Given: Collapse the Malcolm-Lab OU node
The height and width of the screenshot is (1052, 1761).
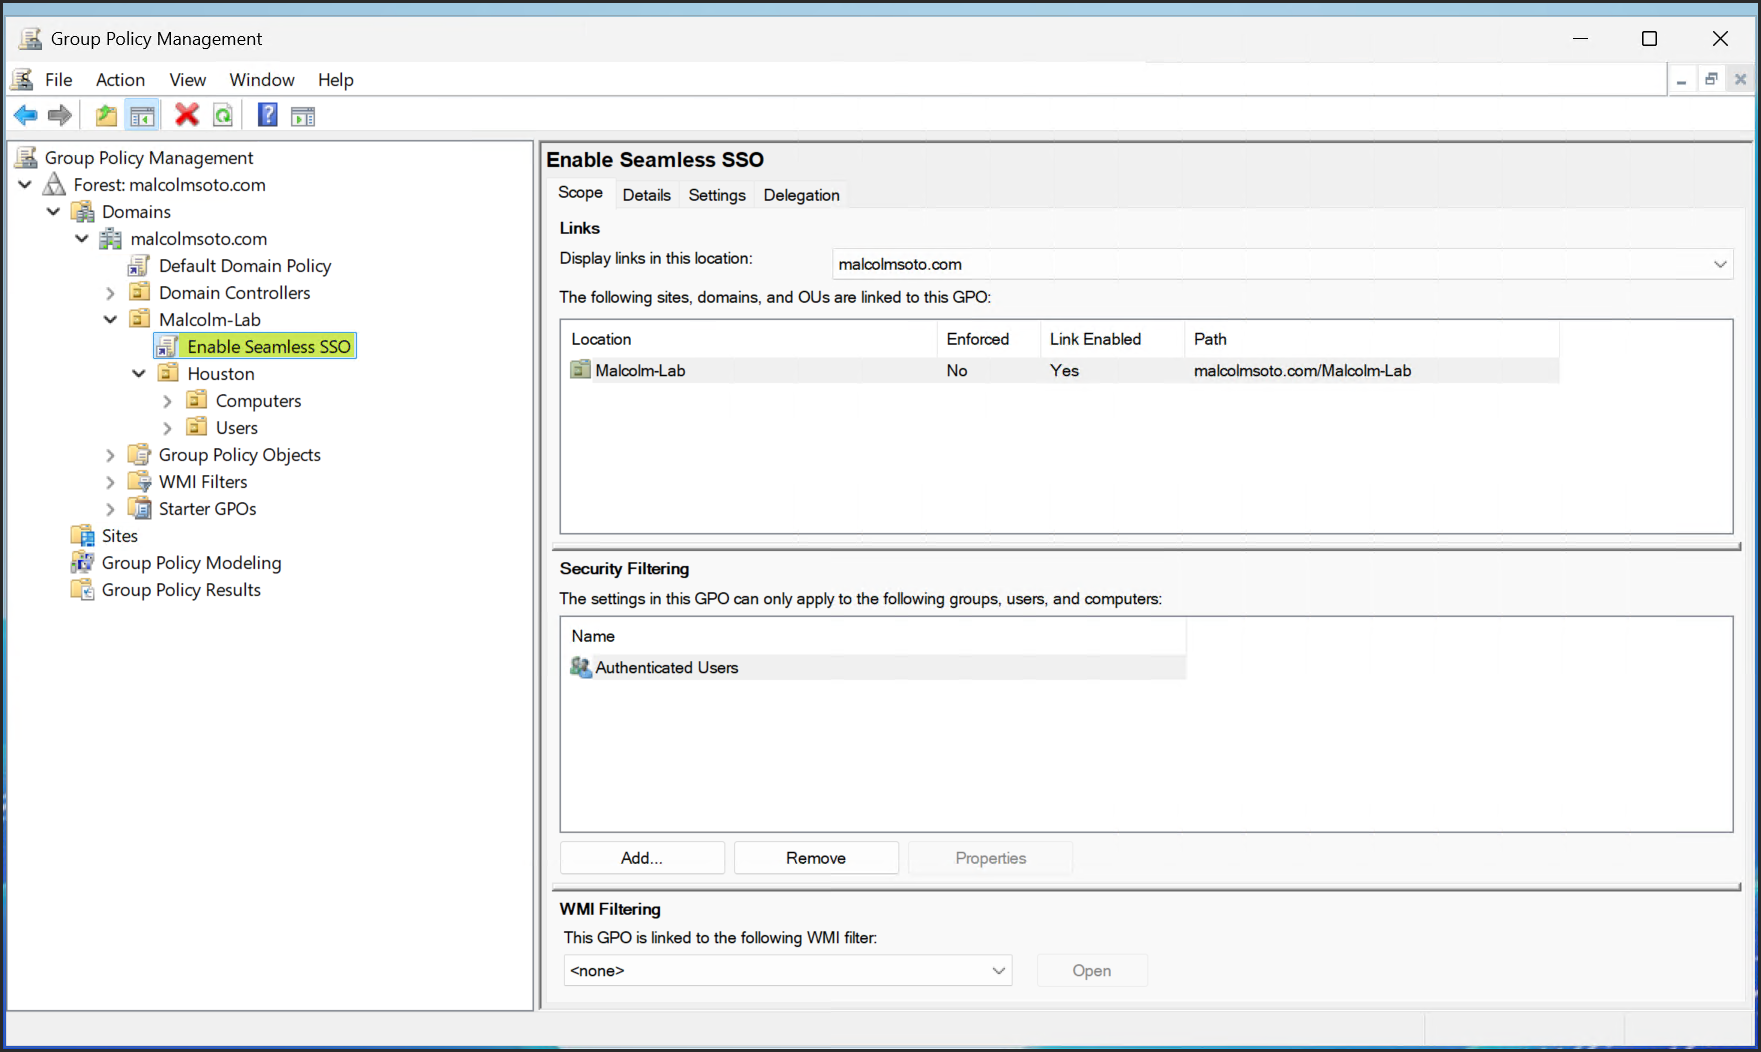Looking at the screenshot, I should 110,320.
